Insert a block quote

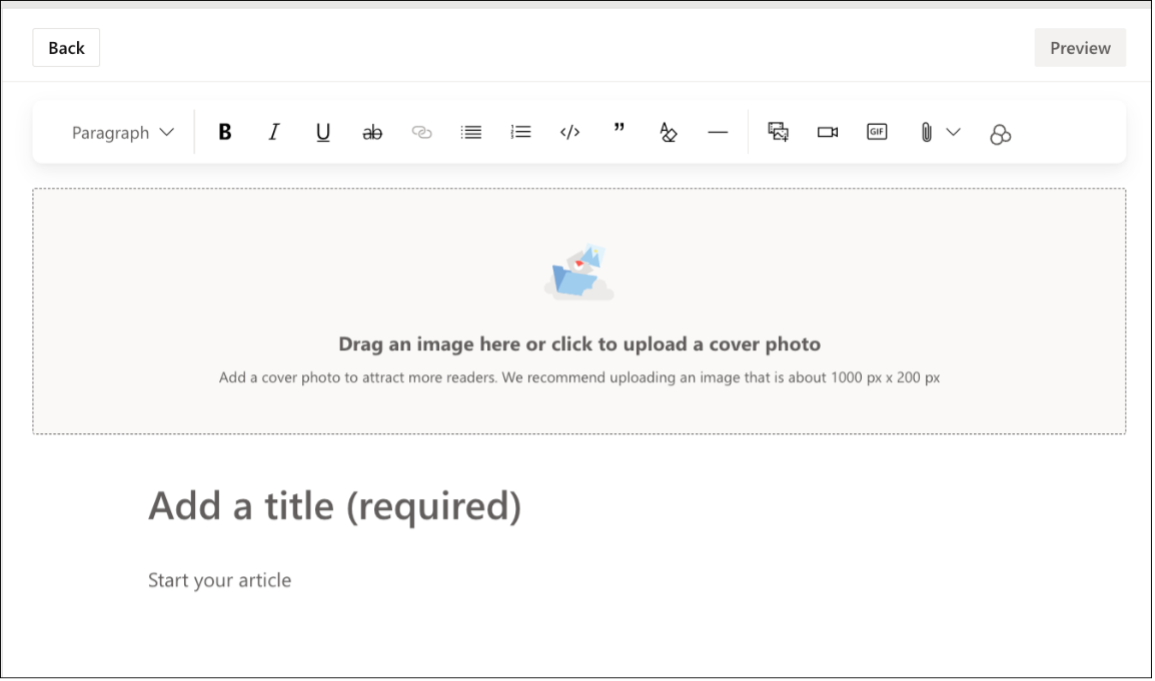(x=618, y=131)
